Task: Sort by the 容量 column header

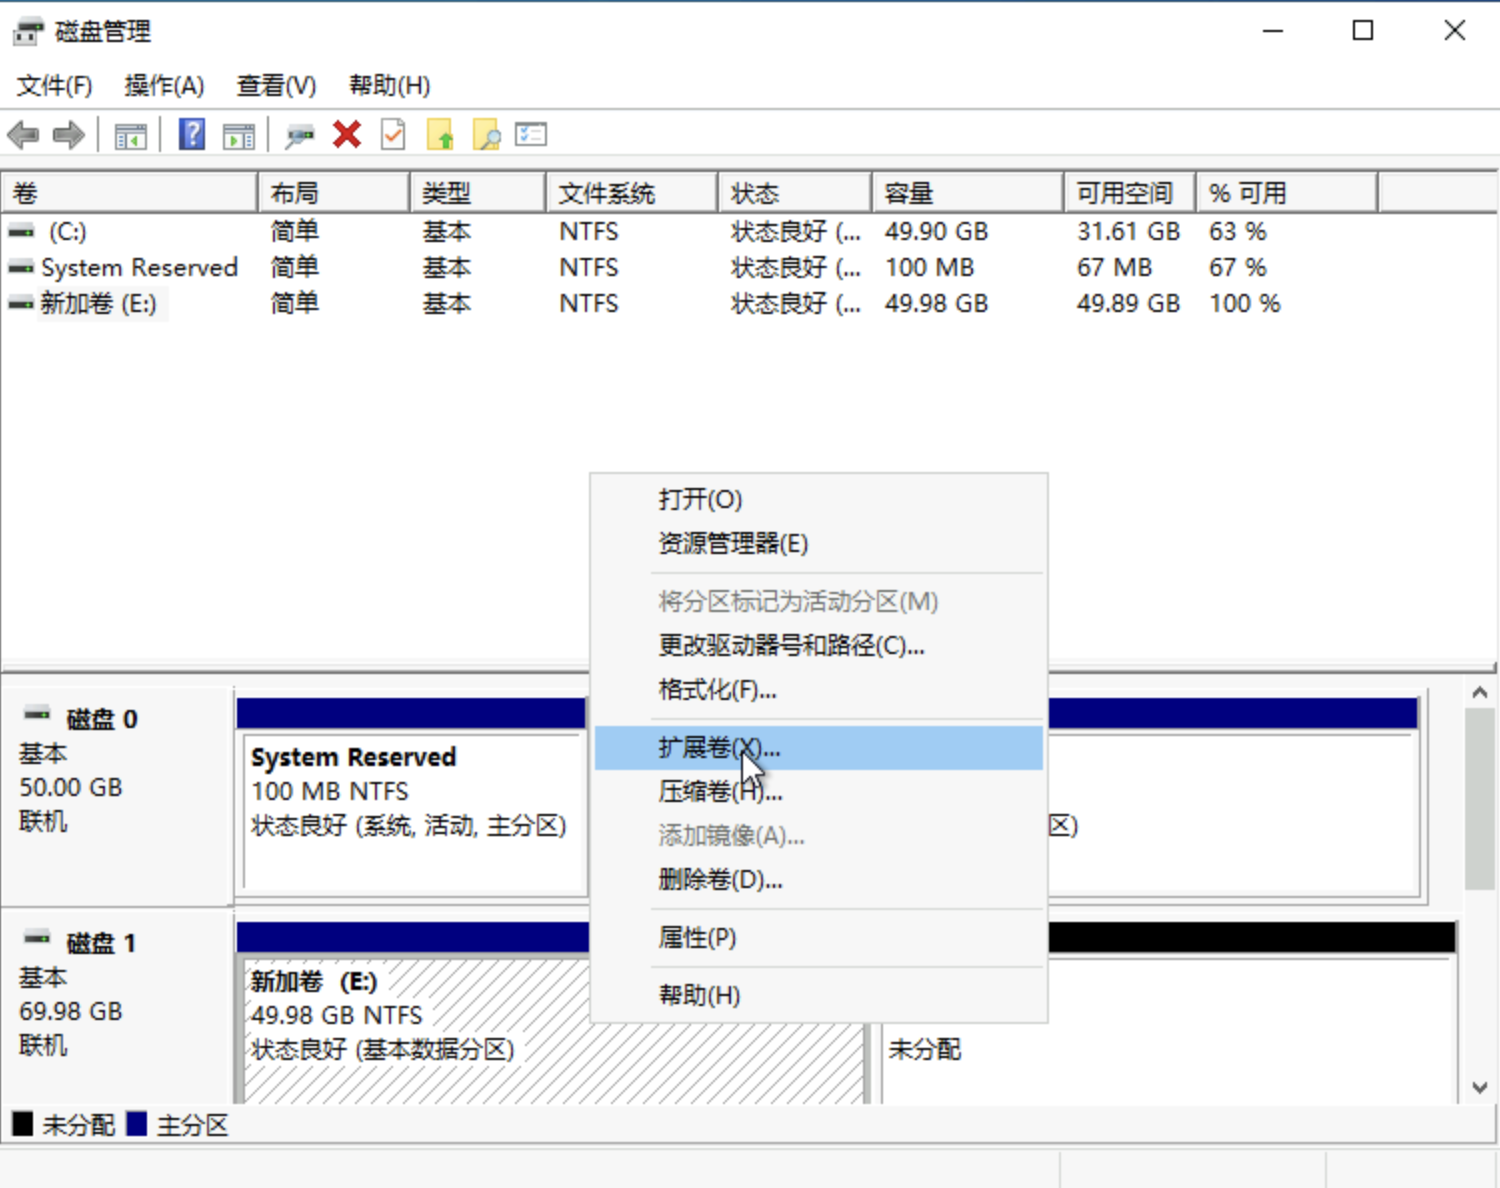Action: point(968,193)
